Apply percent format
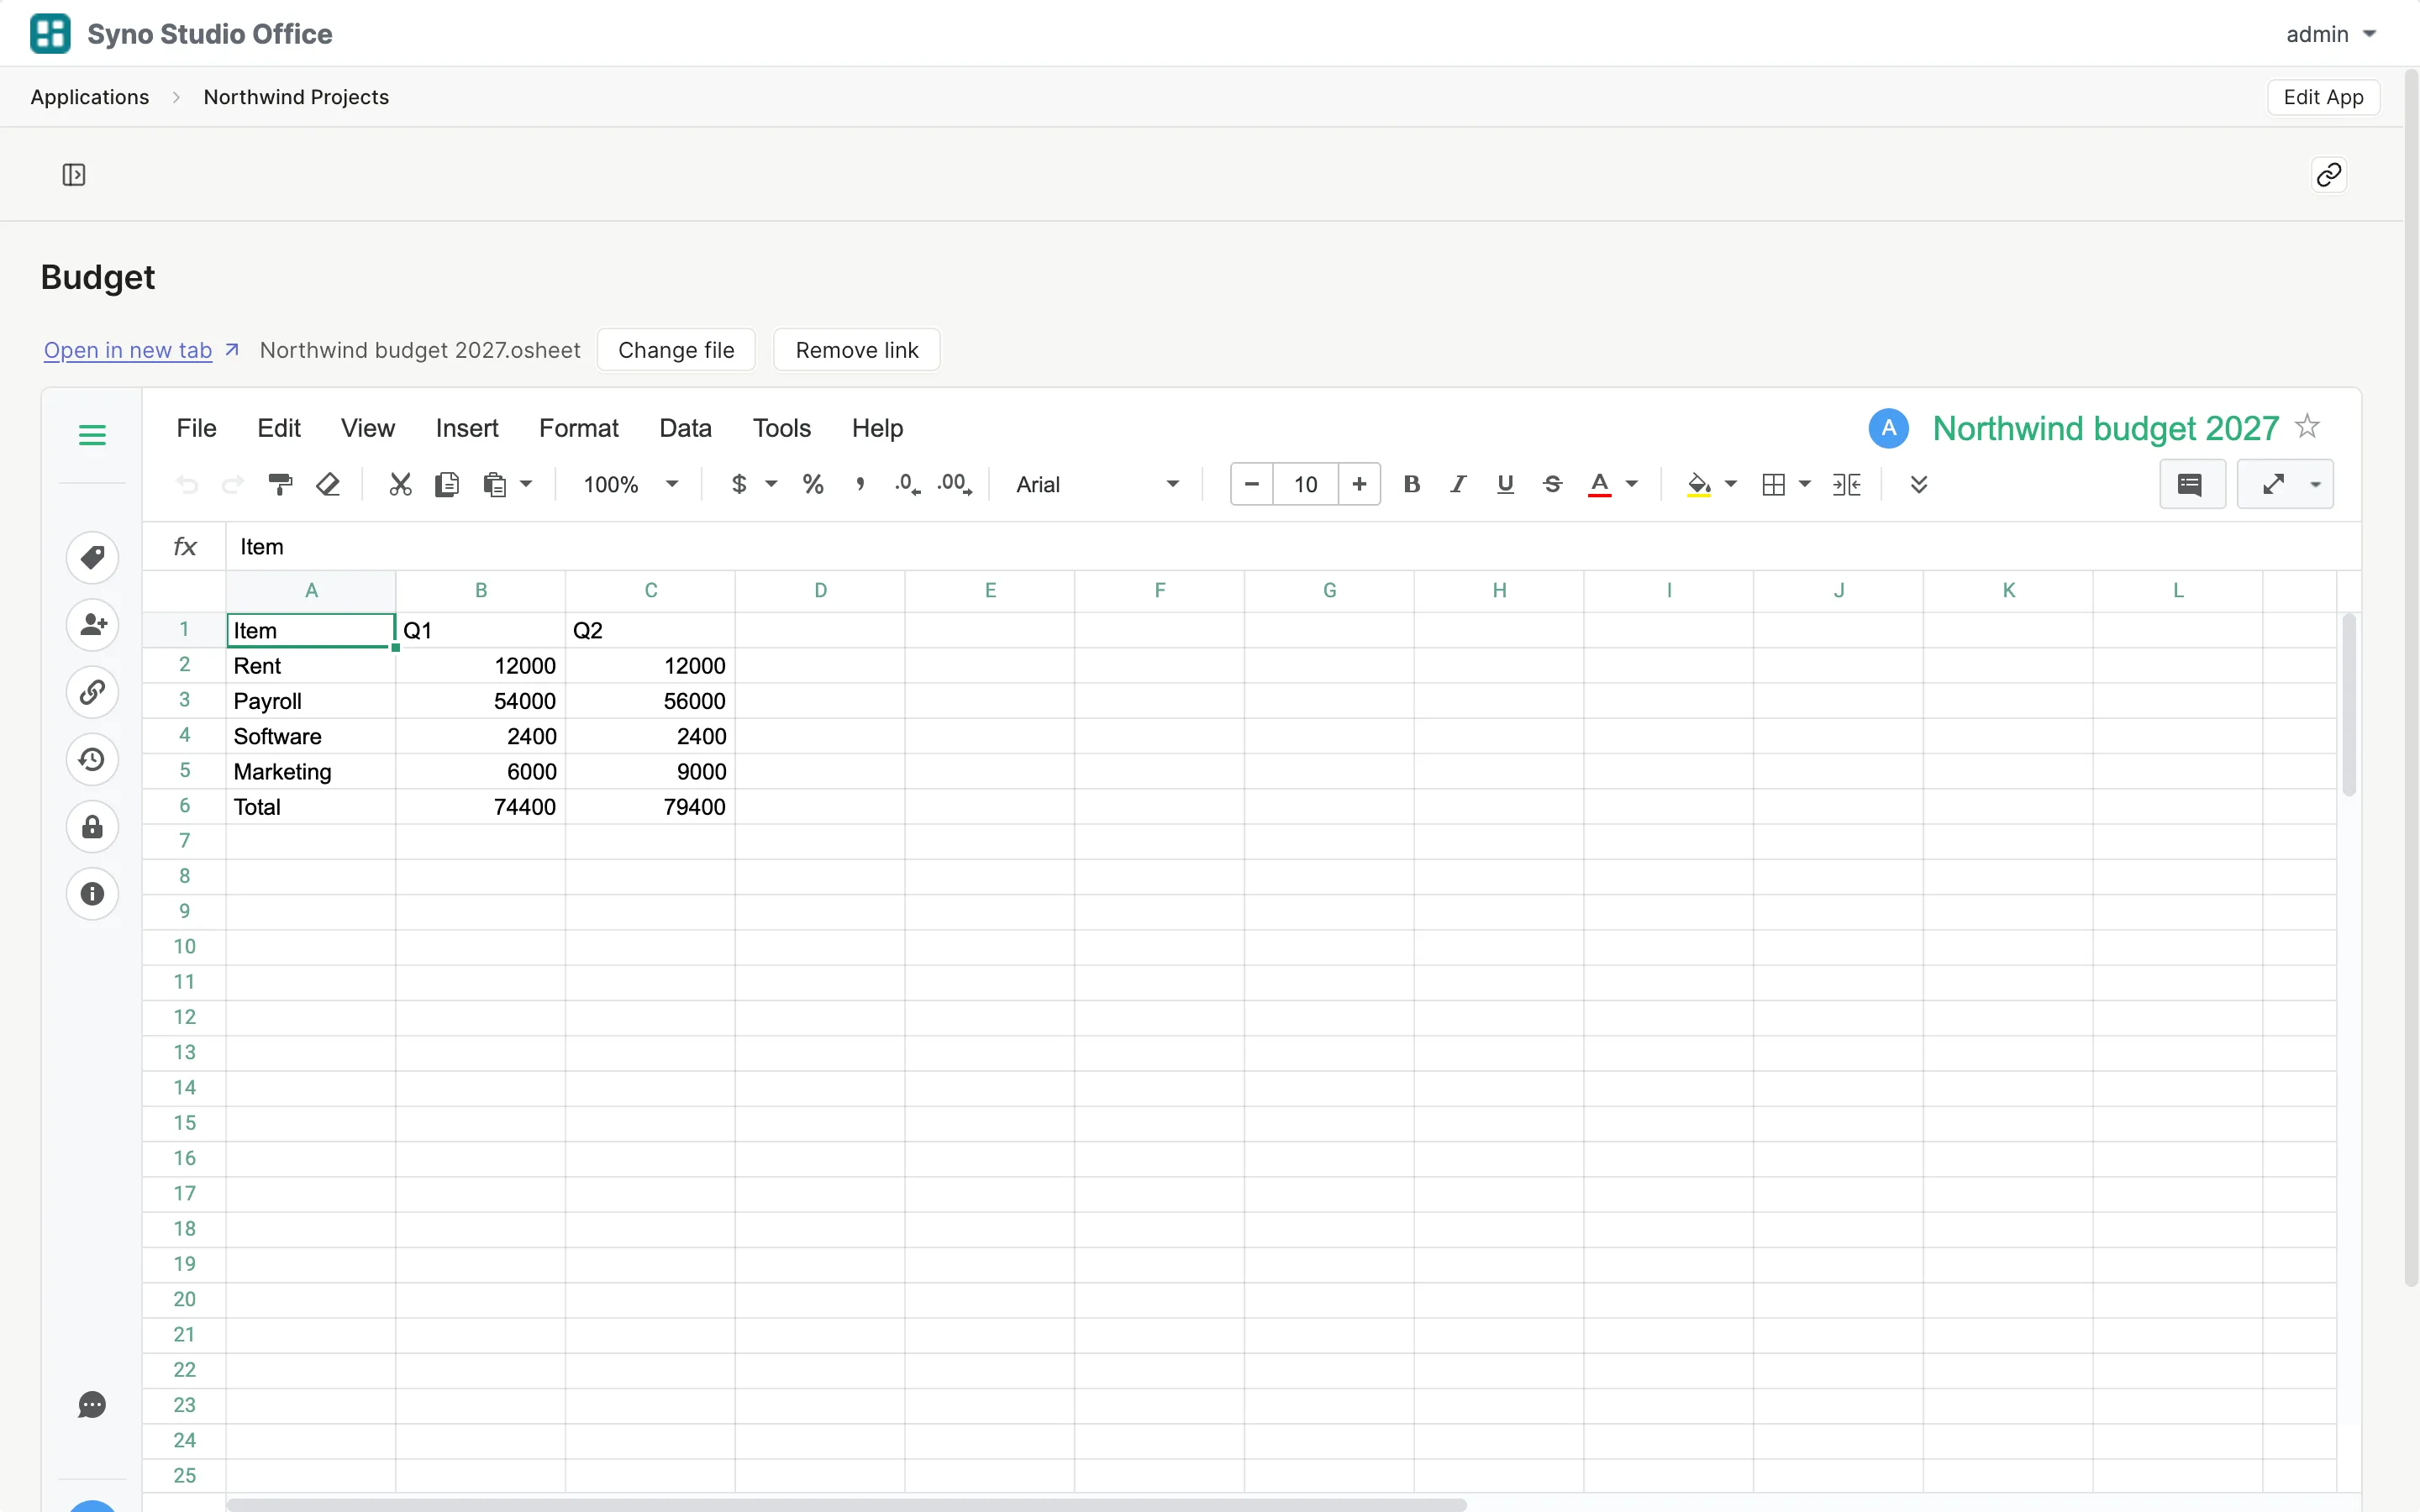This screenshot has width=2420, height=1512. pos(813,485)
